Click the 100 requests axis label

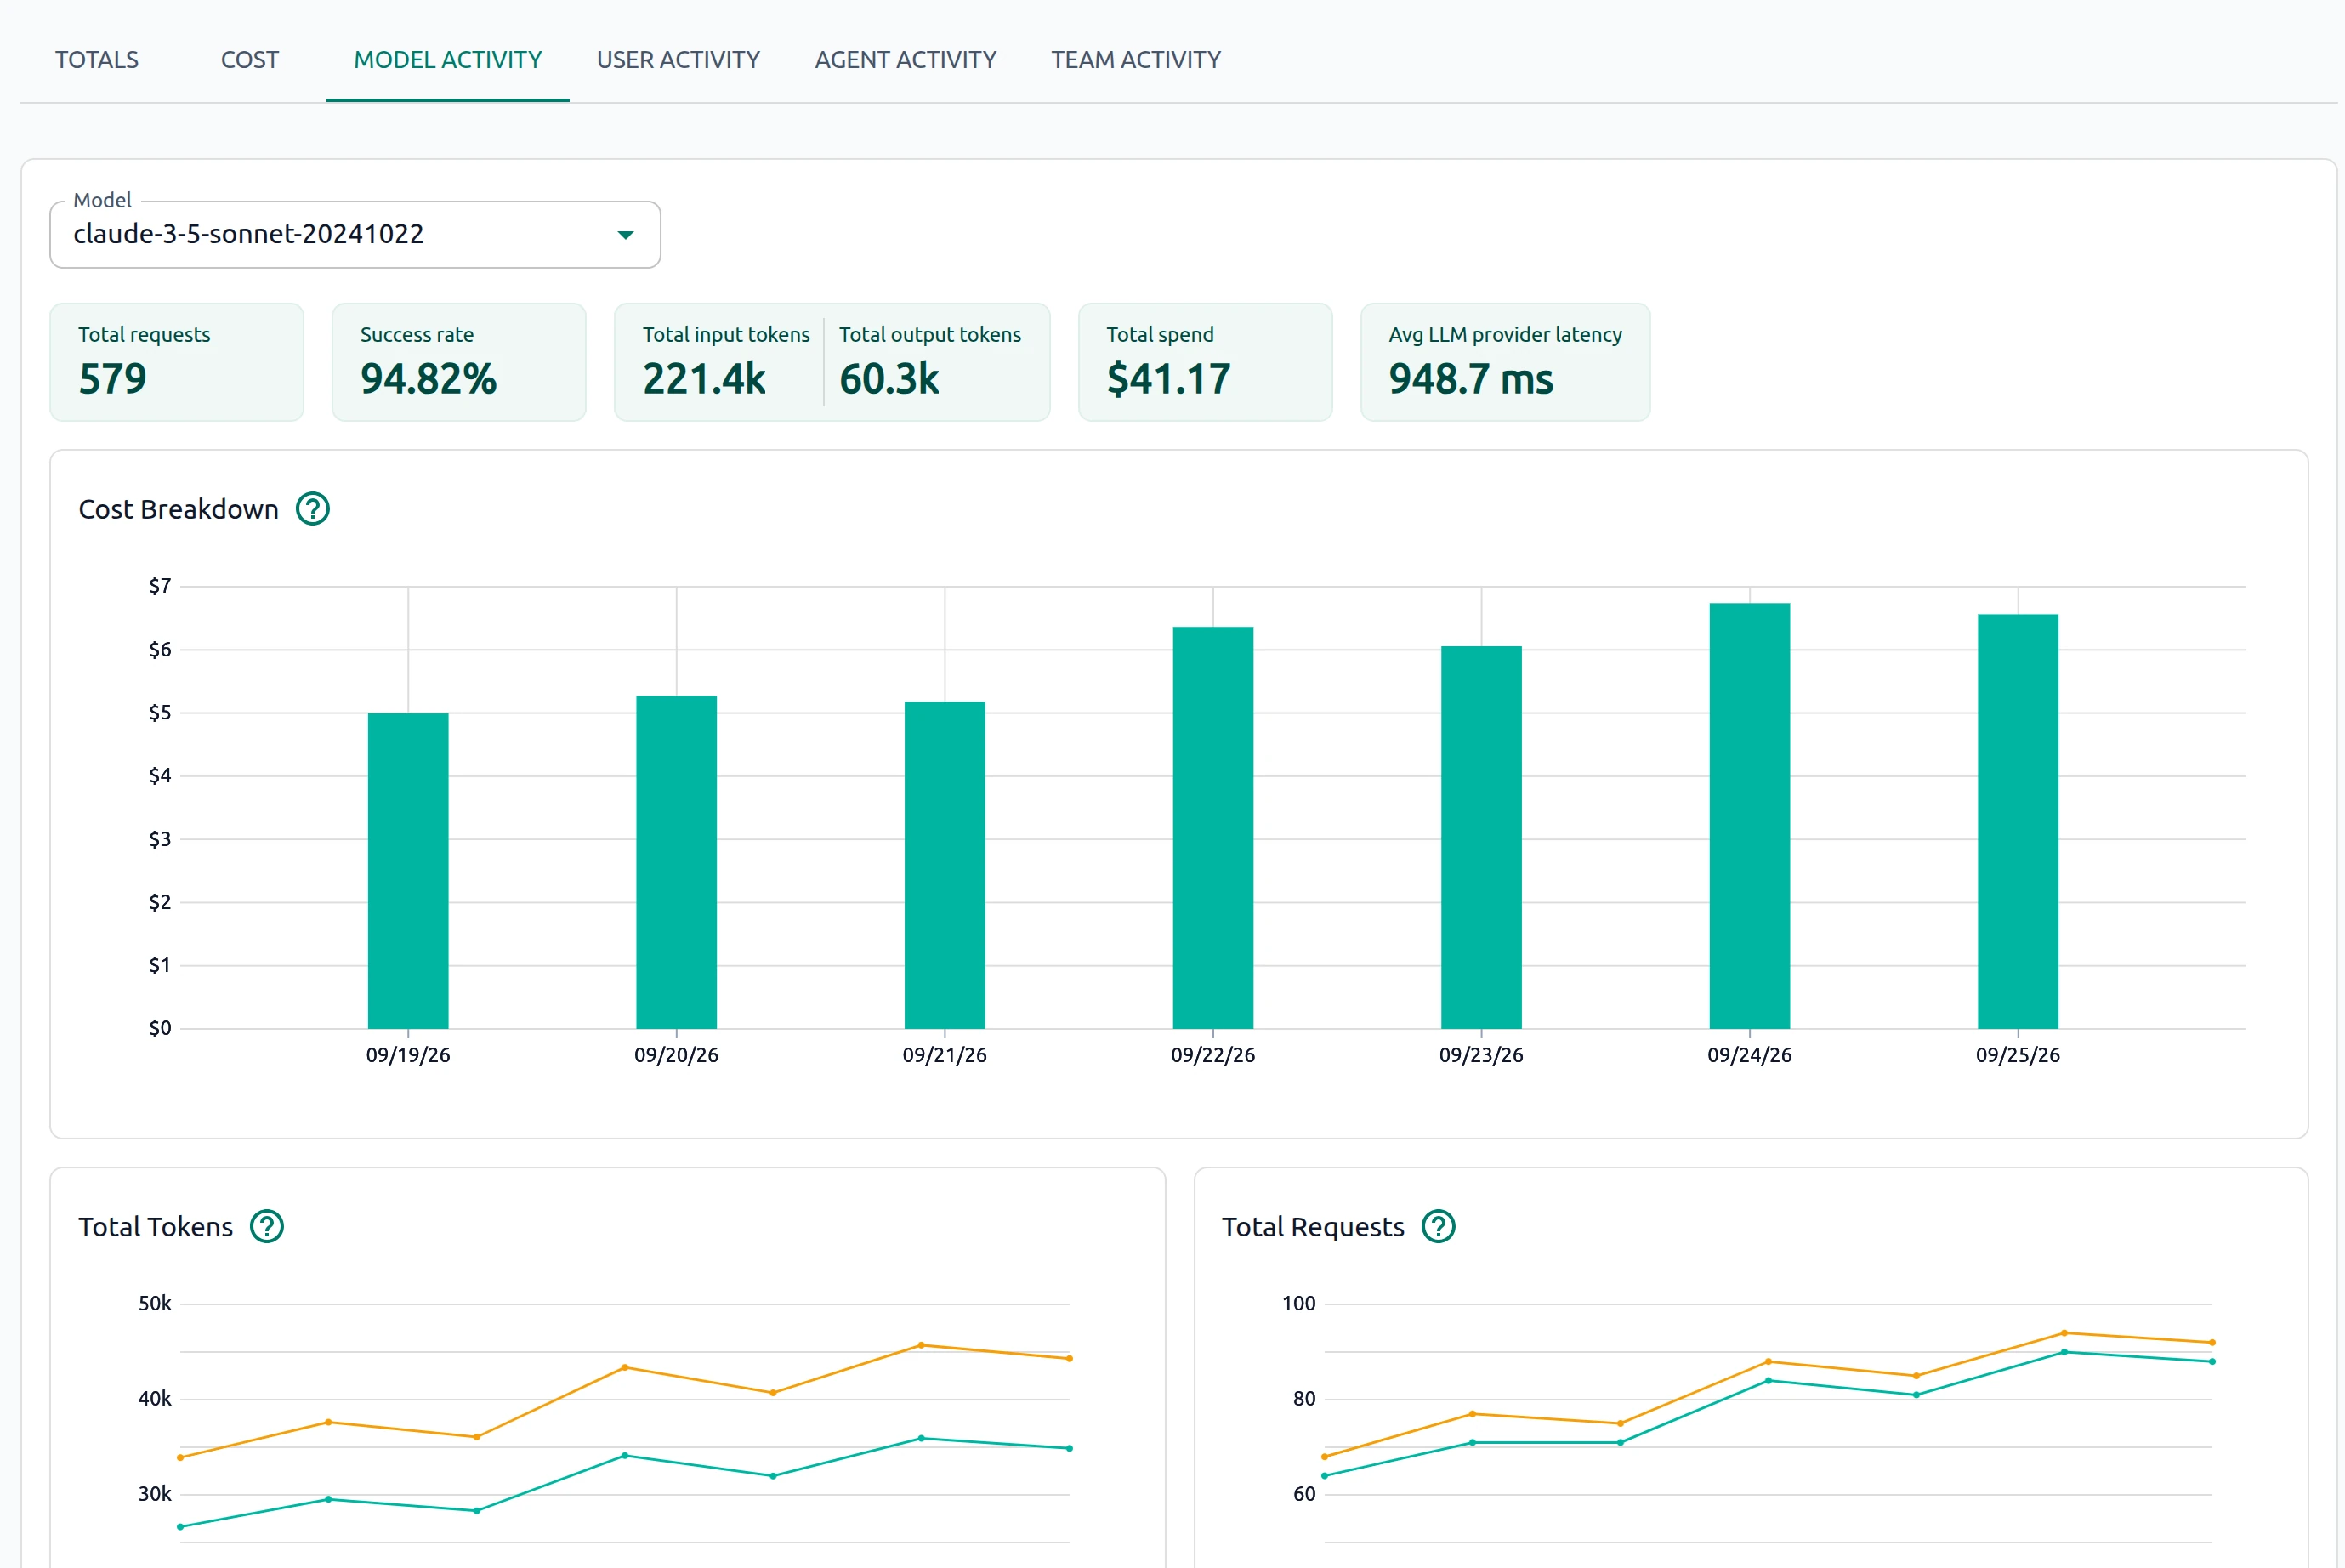coord(1299,1303)
